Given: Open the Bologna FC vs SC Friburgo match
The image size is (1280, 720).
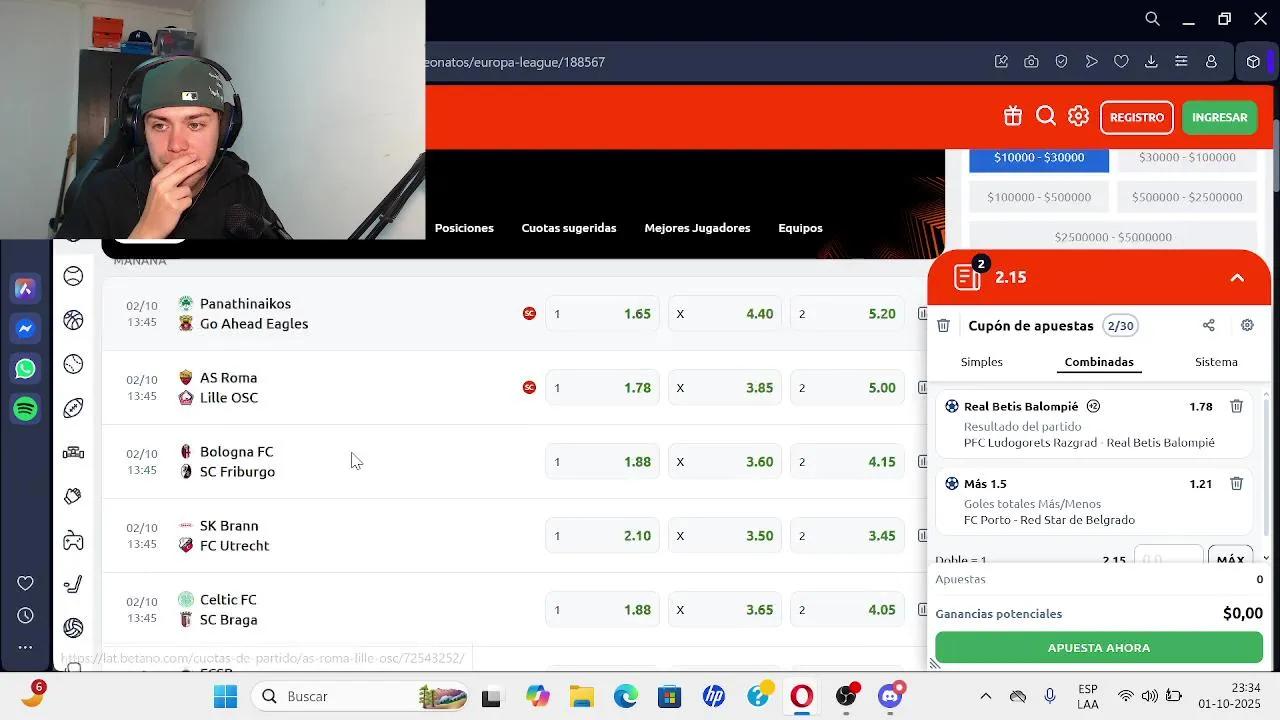Looking at the screenshot, I should [x=237, y=462].
